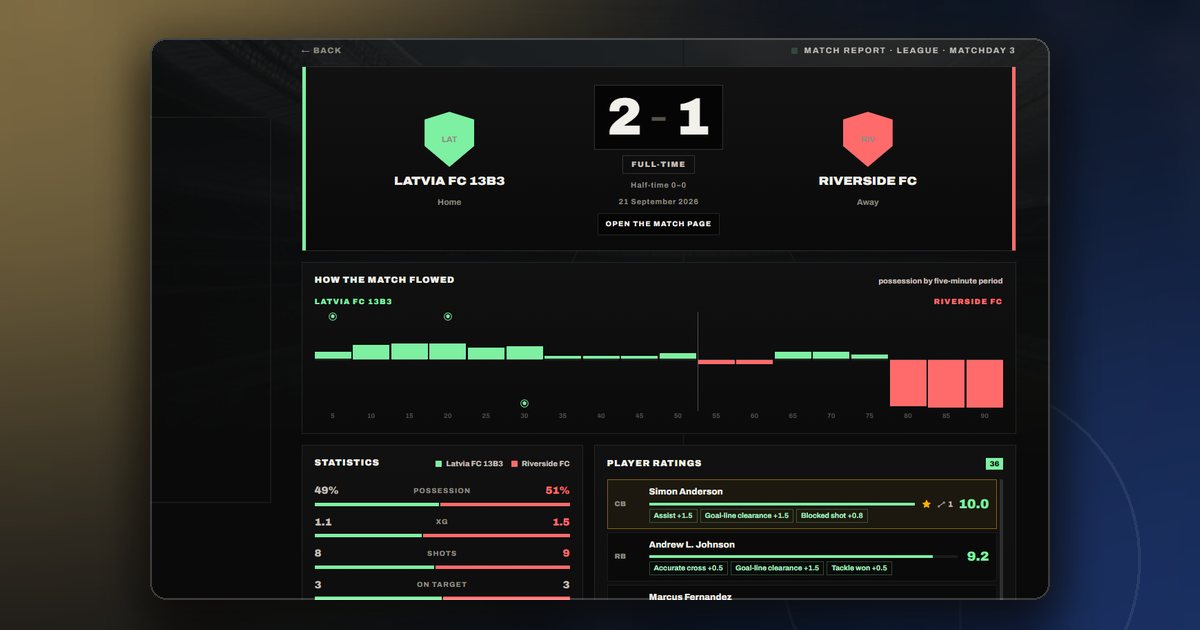The height and width of the screenshot is (630, 1200).
Task: Click the player ratings vertical scrollbar
Action: 1000,540
